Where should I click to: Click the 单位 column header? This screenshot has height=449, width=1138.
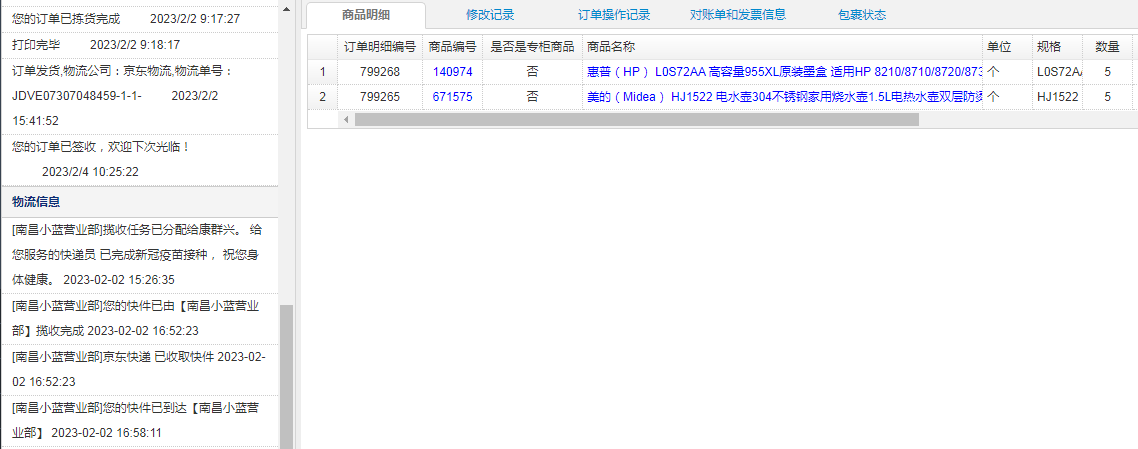coord(1008,47)
